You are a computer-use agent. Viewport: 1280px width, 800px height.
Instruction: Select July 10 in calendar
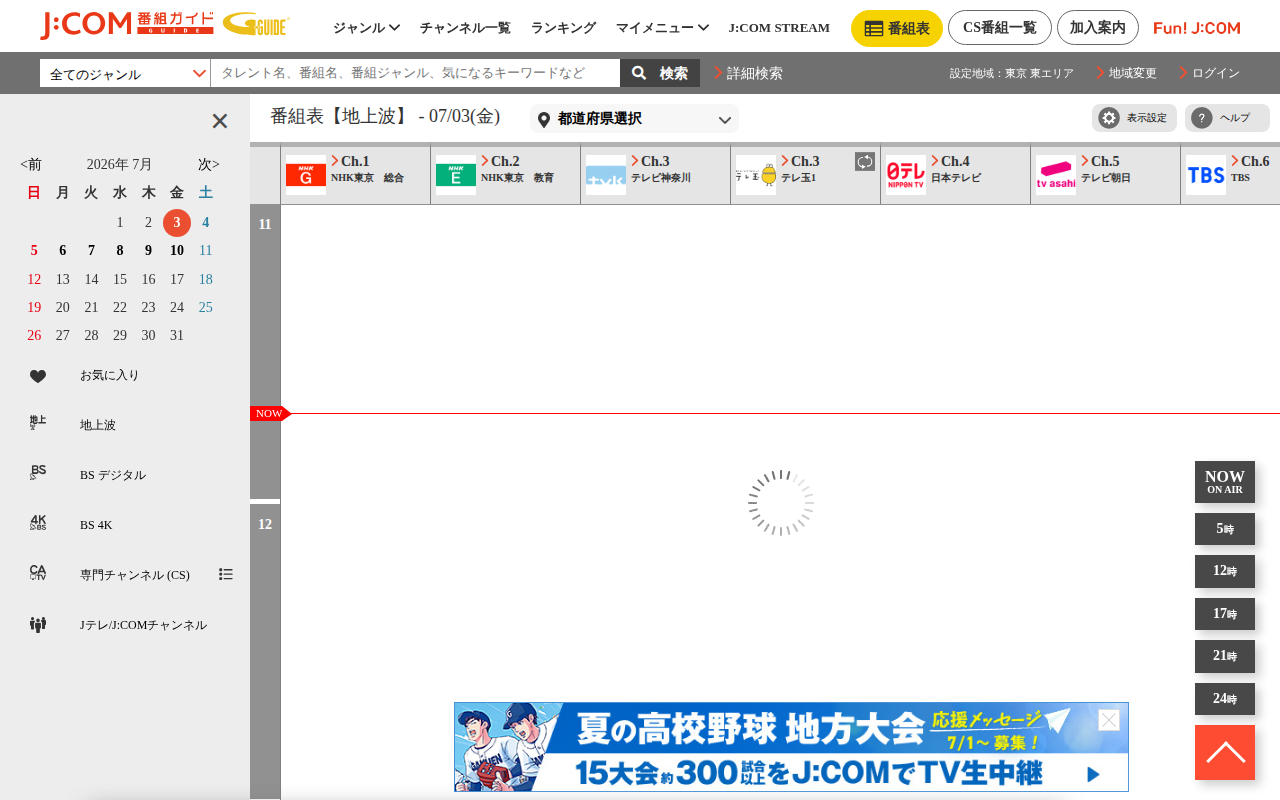coord(177,251)
